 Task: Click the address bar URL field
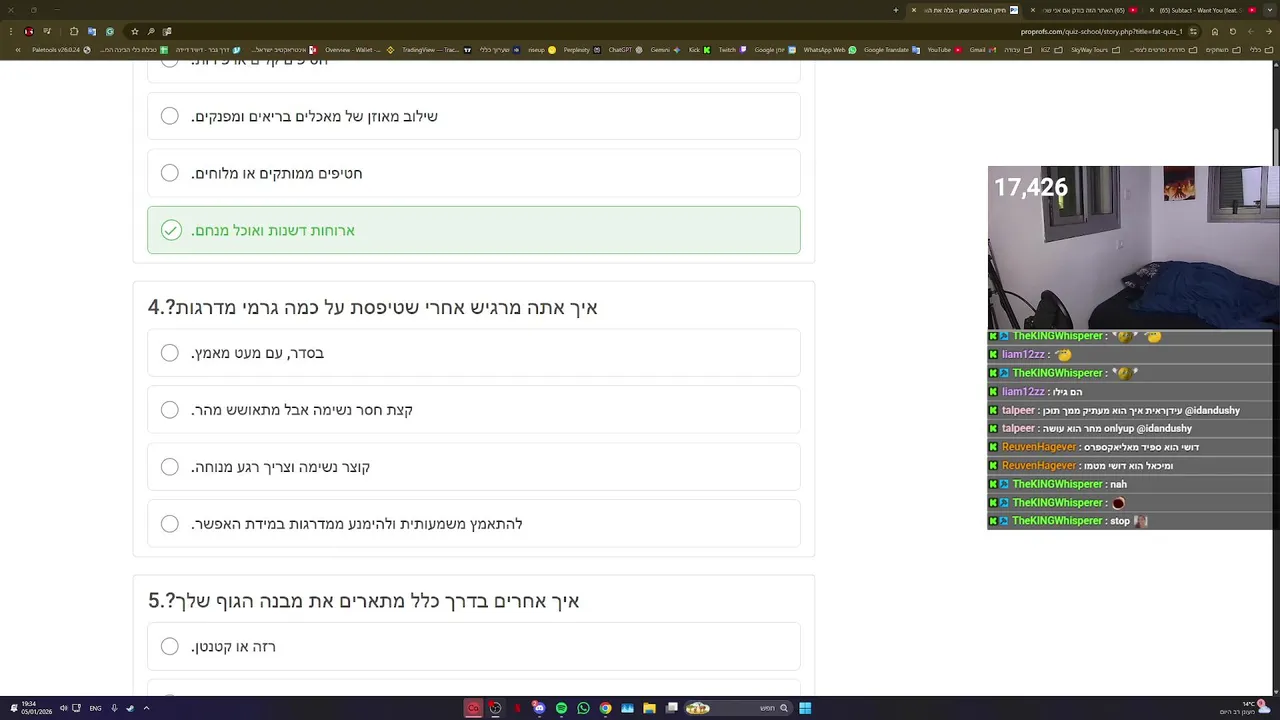point(660,31)
